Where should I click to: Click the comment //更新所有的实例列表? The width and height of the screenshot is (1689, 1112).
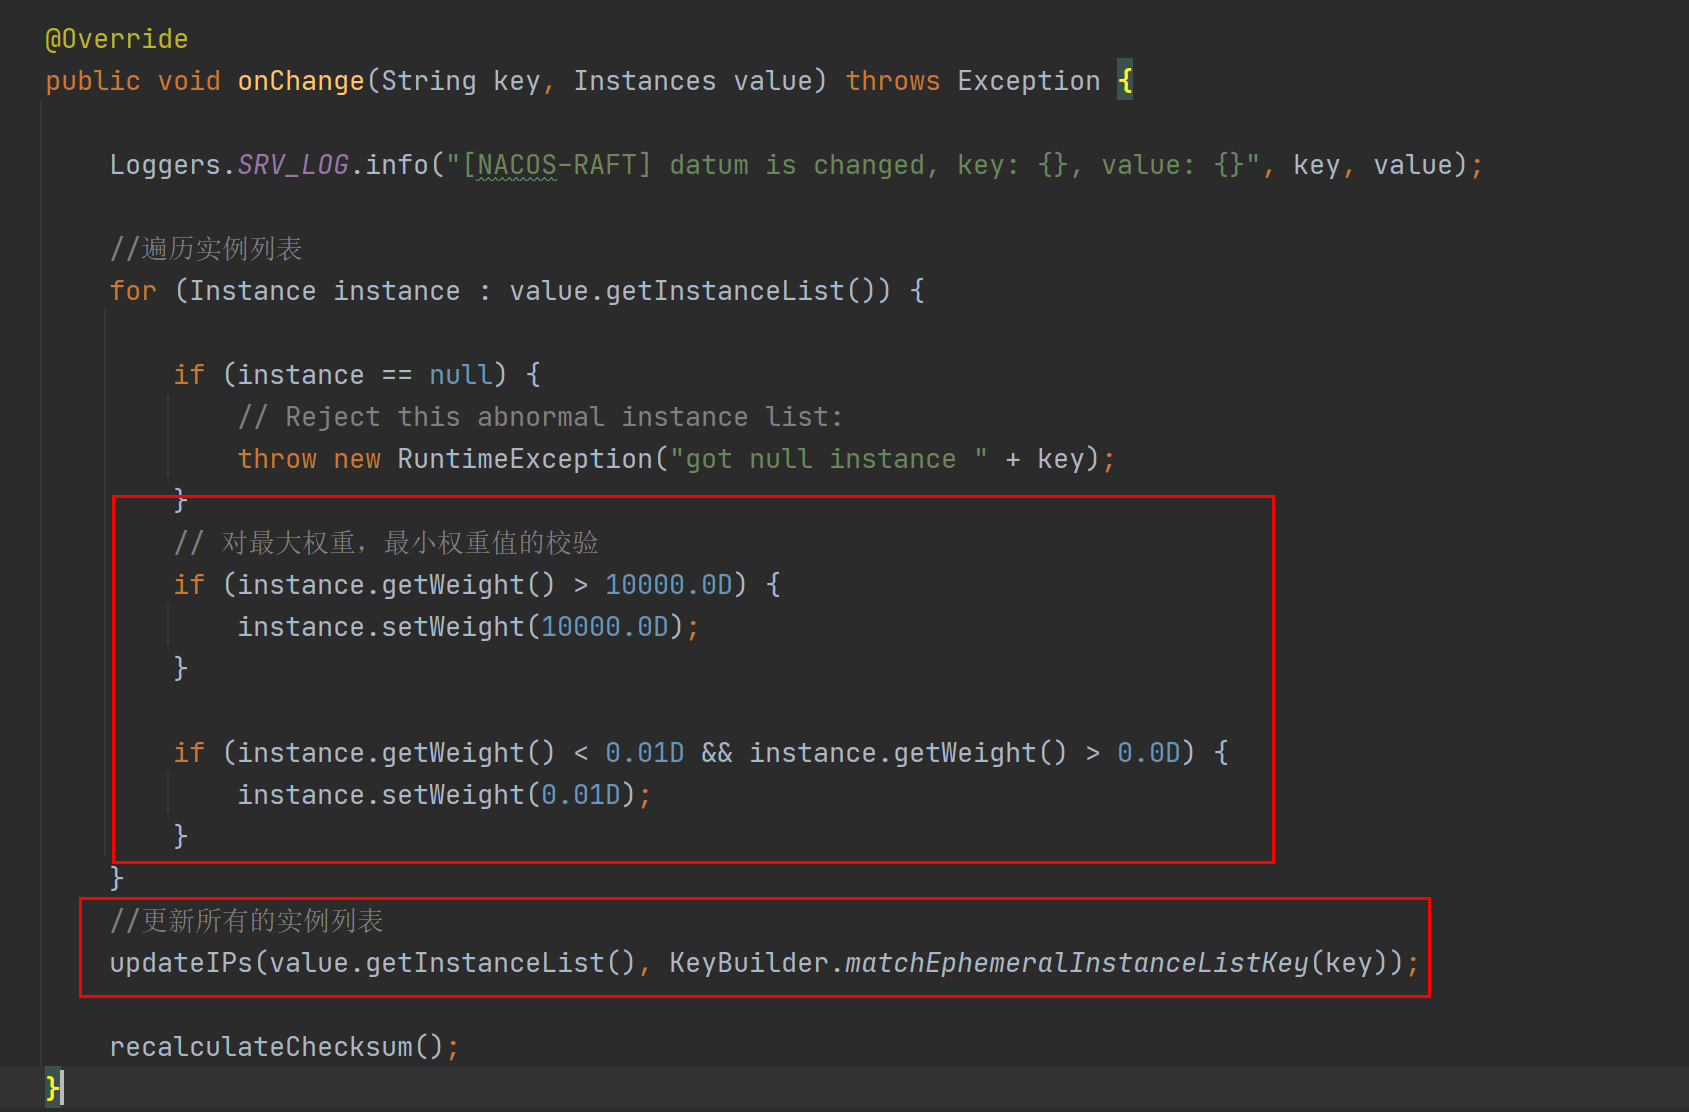pyautogui.click(x=246, y=921)
